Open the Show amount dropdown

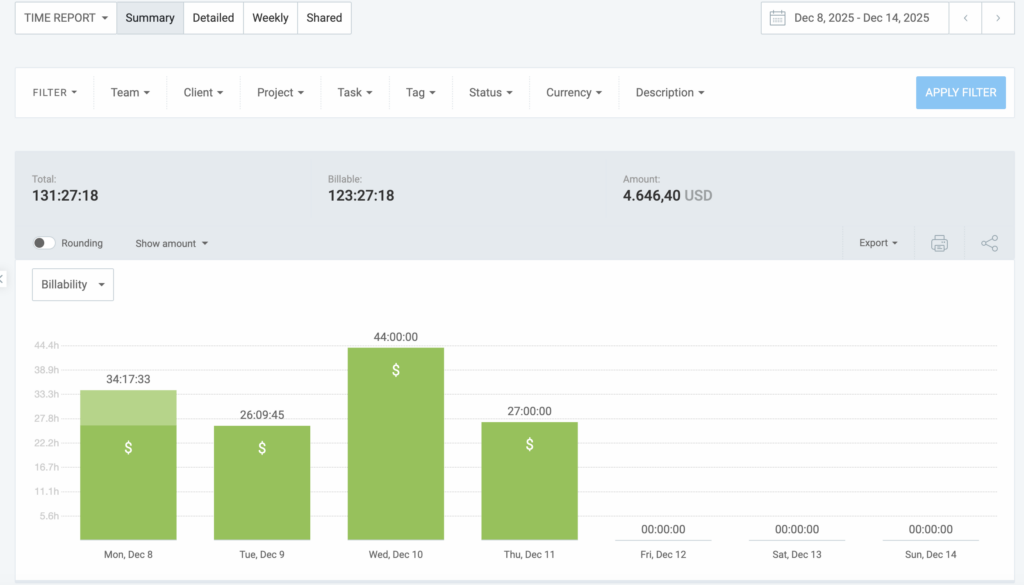tap(171, 243)
